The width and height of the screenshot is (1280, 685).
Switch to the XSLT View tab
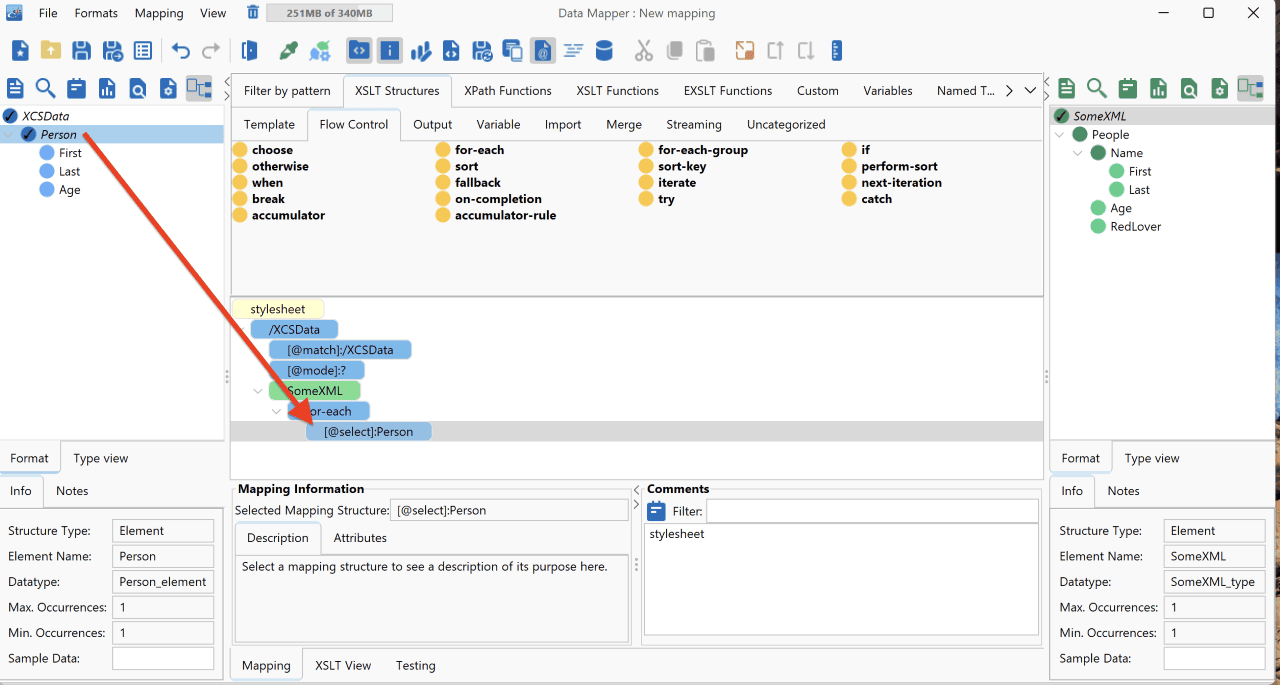point(343,665)
